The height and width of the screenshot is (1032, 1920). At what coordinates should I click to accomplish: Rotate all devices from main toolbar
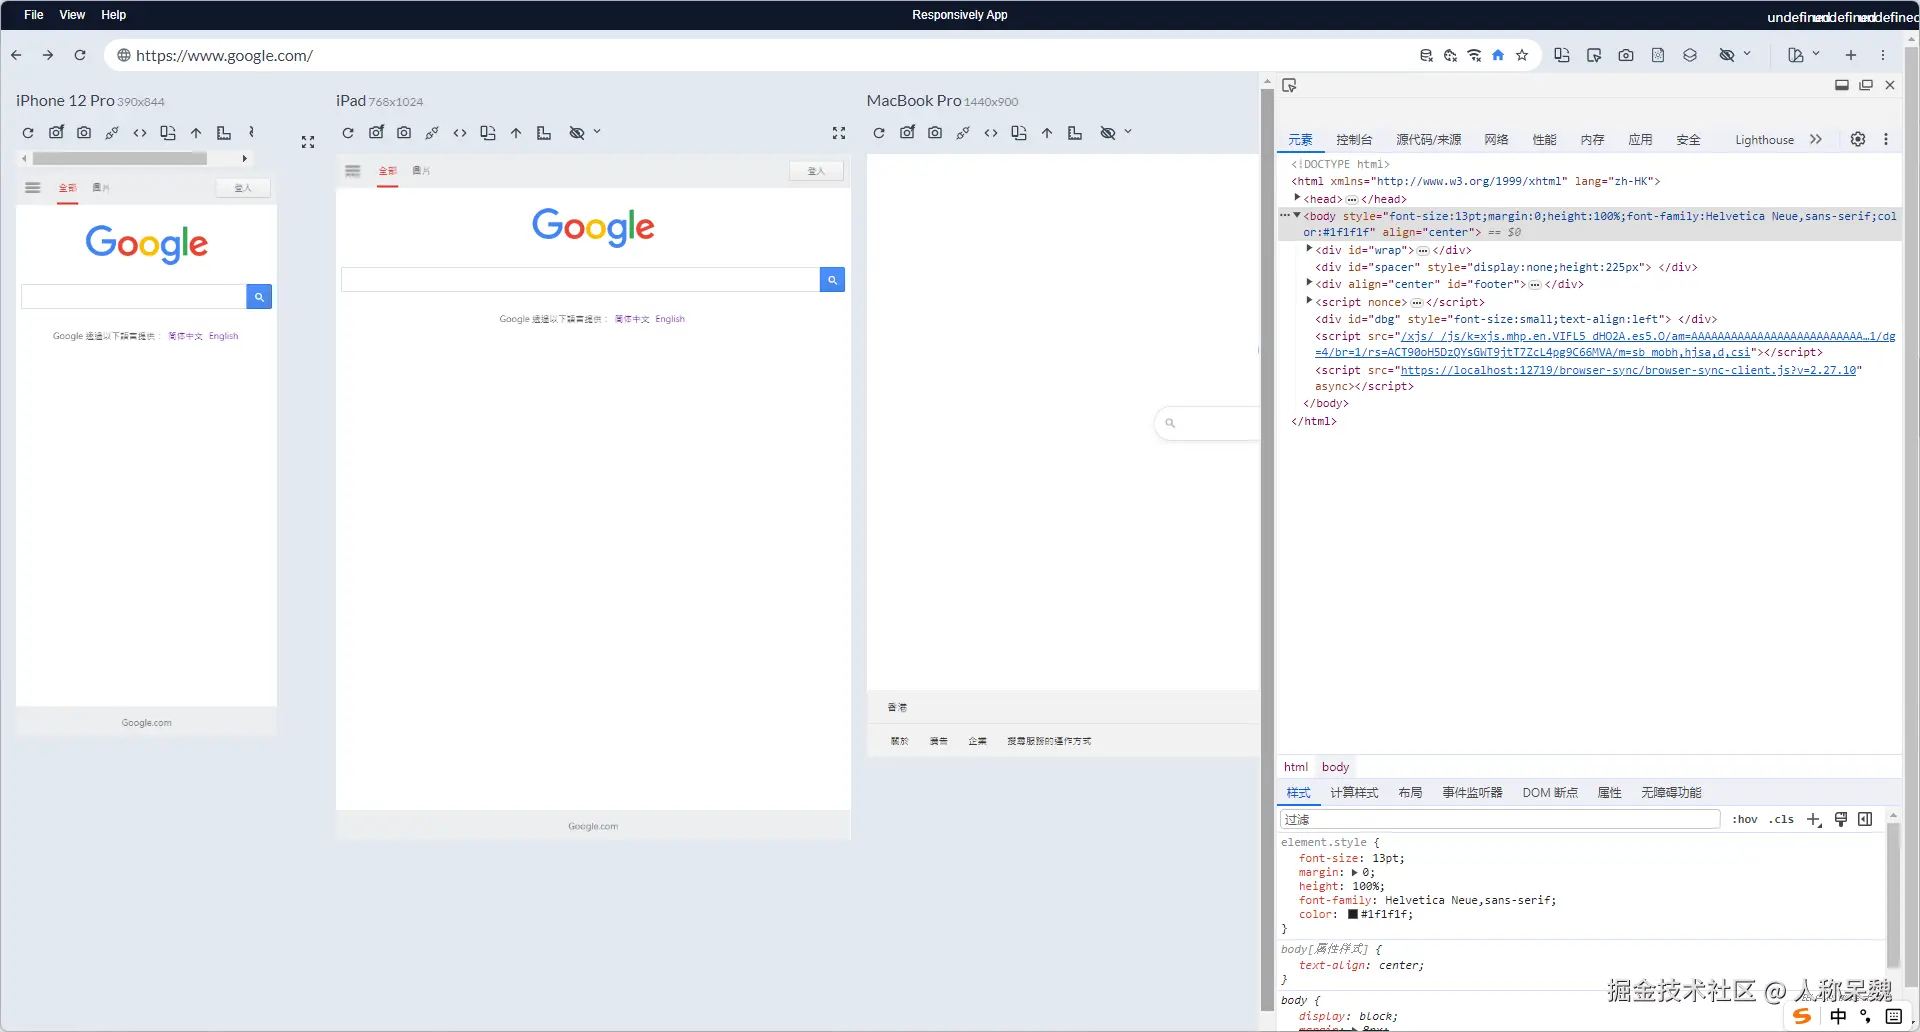[1562, 55]
